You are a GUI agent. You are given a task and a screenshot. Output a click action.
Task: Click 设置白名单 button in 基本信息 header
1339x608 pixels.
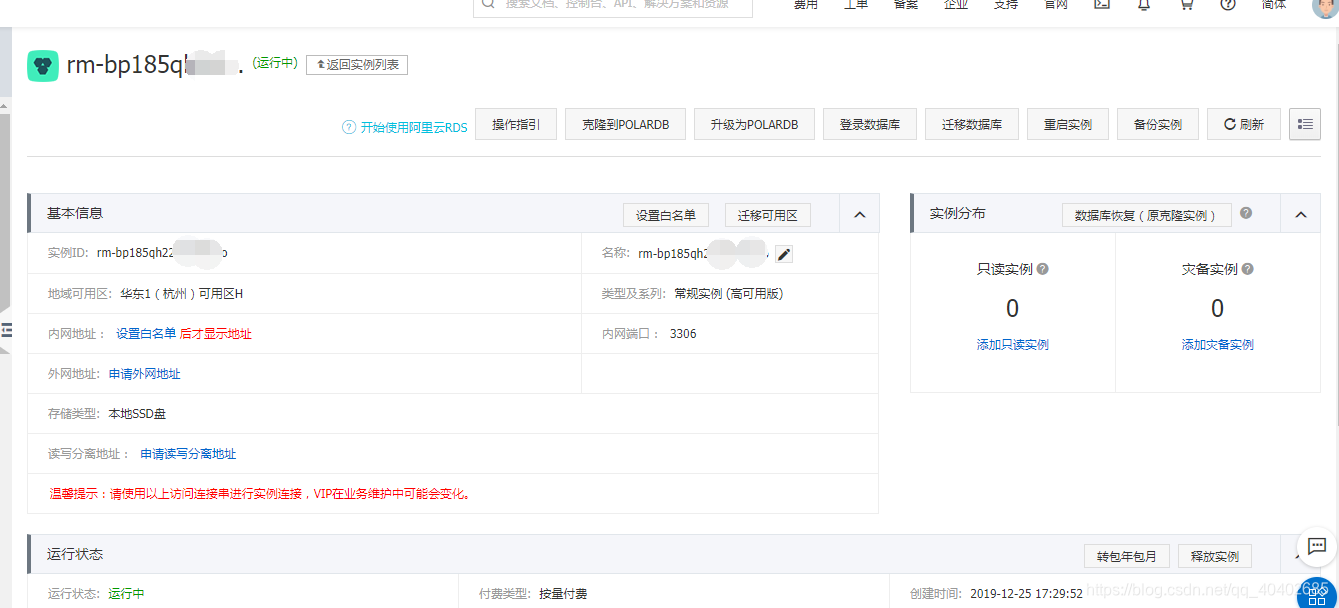pos(666,215)
